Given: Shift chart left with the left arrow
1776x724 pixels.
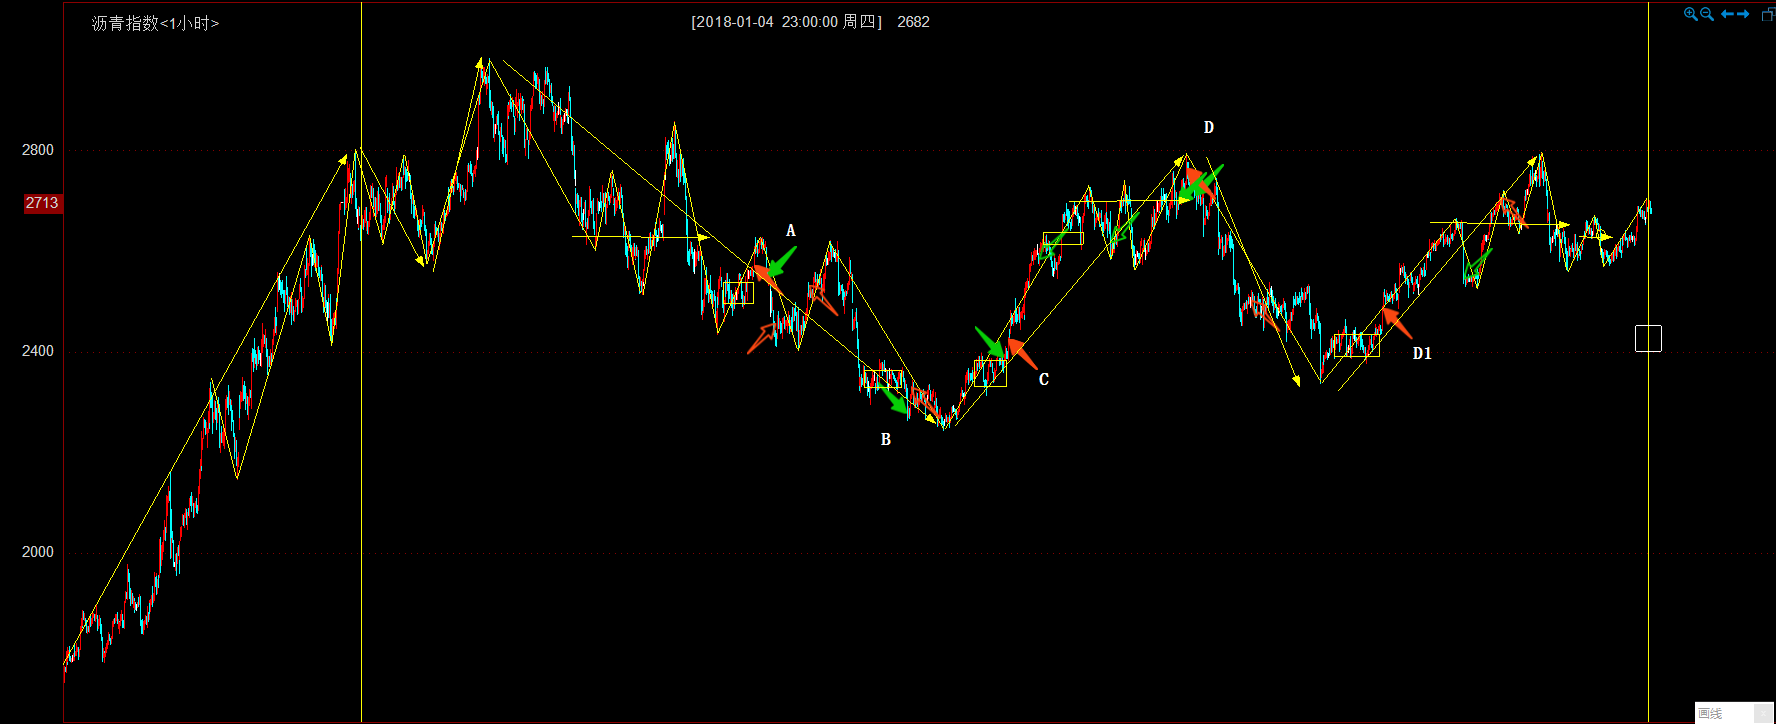Looking at the screenshot, I should [x=1727, y=14].
